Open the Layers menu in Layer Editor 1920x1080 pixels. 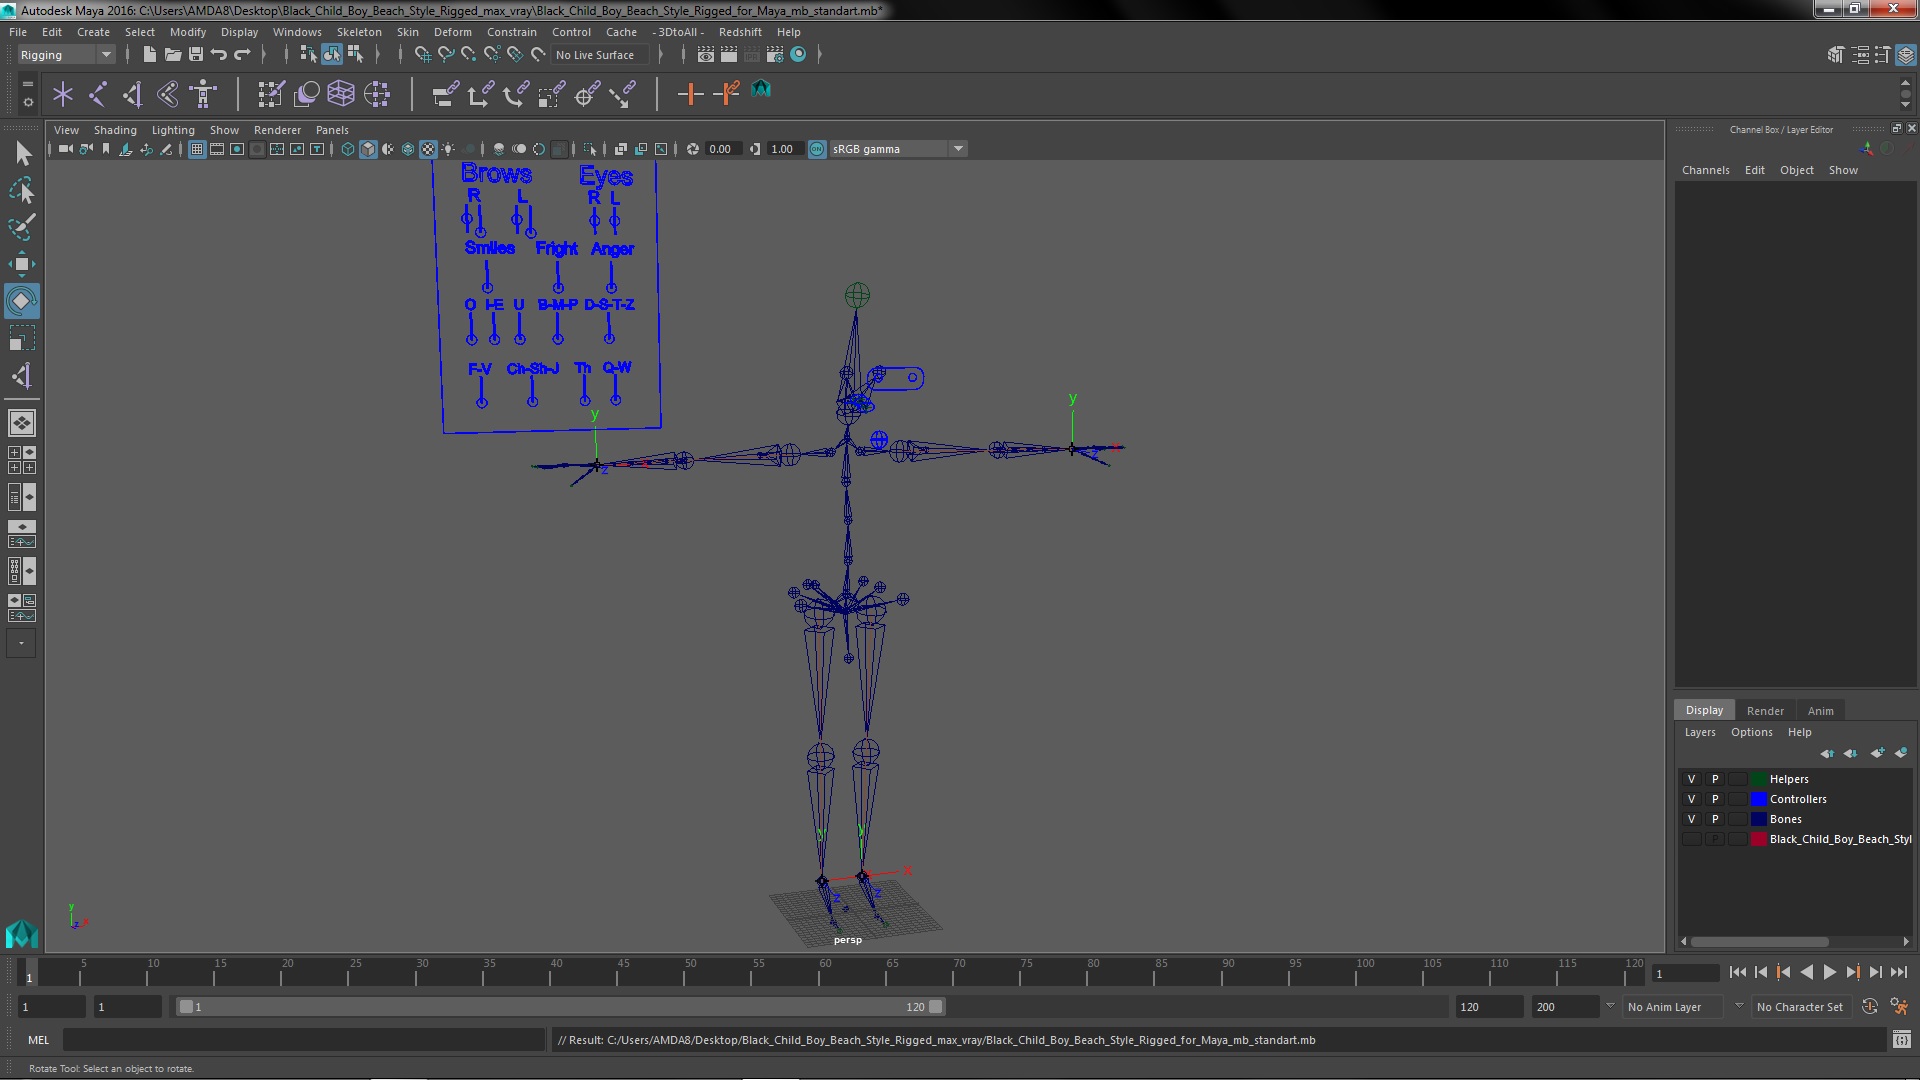tap(1699, 732)
